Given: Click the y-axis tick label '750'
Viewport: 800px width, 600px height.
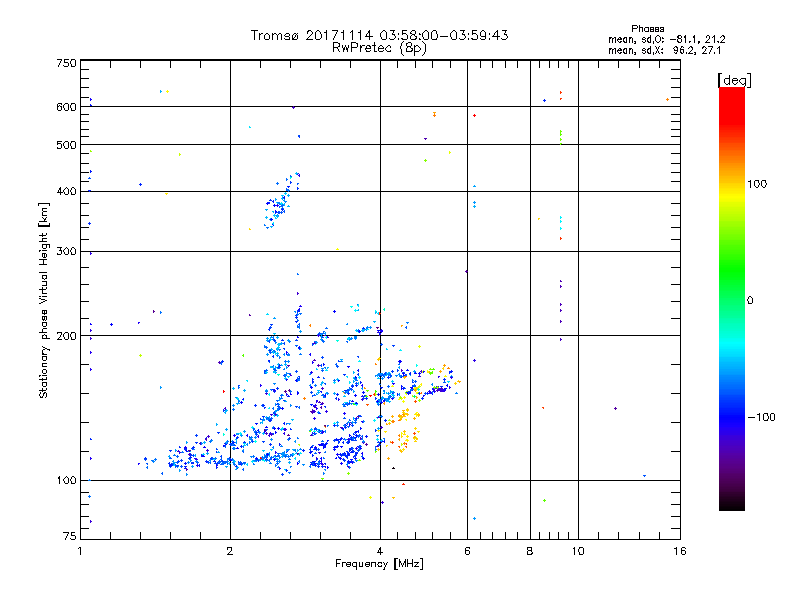Looking at the screenshot, I should pyautogui.click(x=66, y=64).
